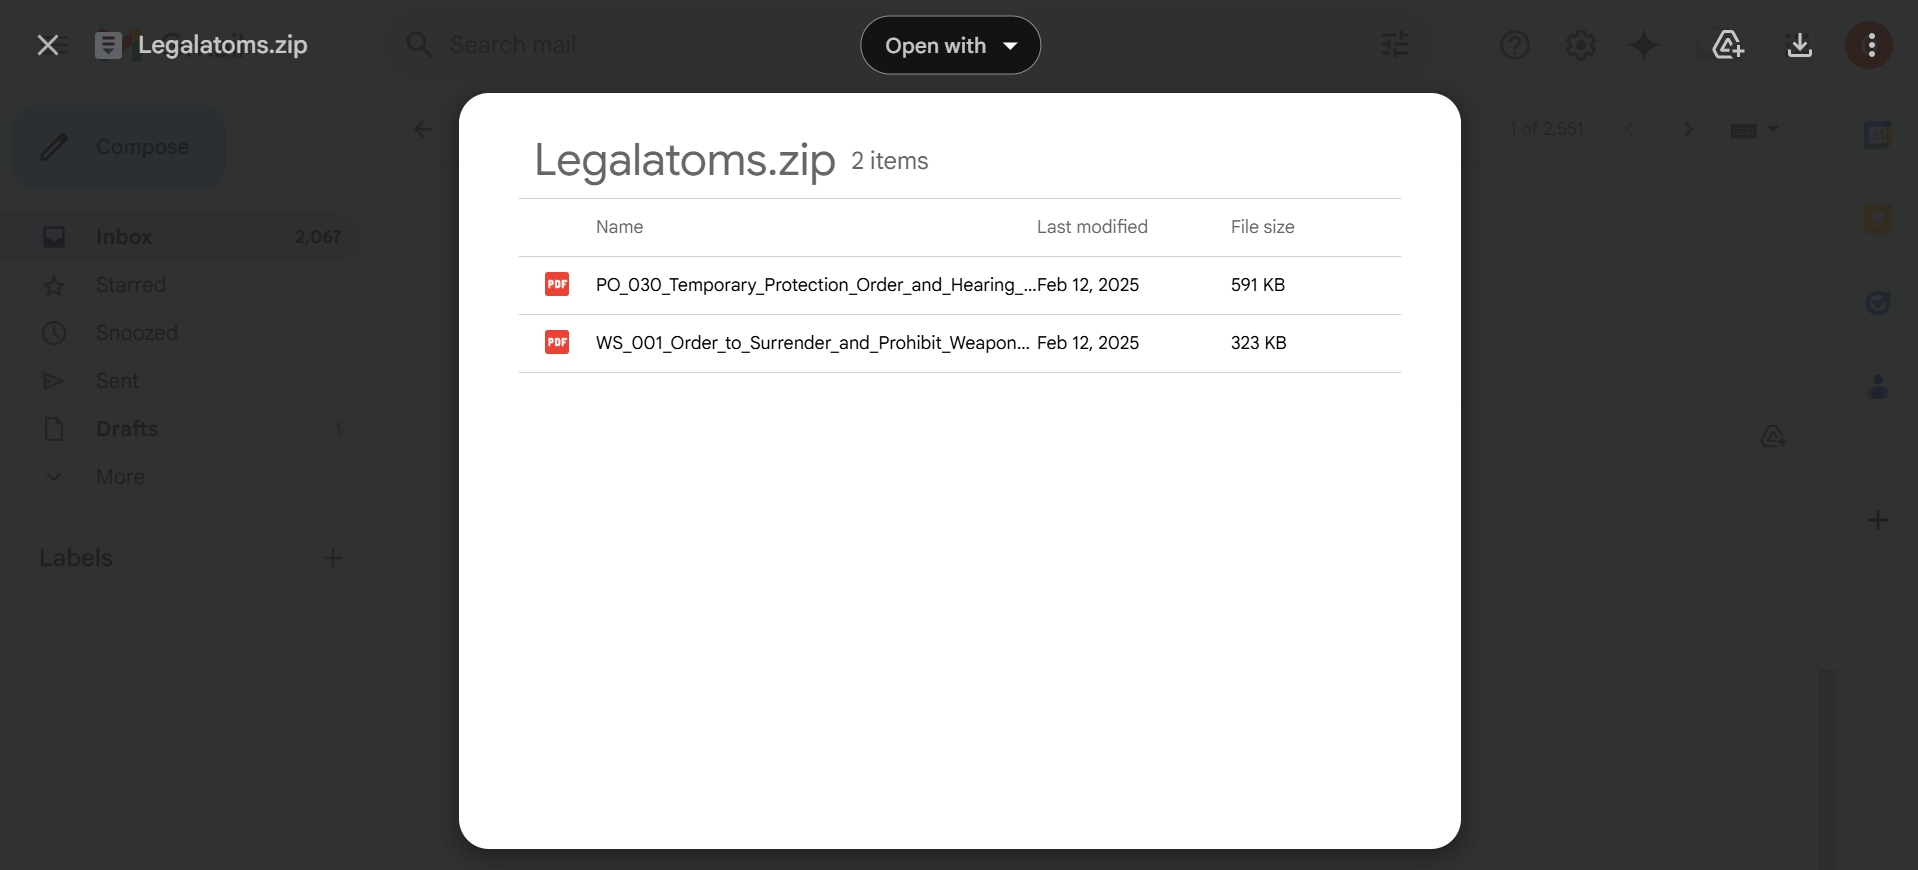1918x870 pixels.
Task: Open the three-dot more actions menu
Action: pyautogui.click(x=1871, y=45)
